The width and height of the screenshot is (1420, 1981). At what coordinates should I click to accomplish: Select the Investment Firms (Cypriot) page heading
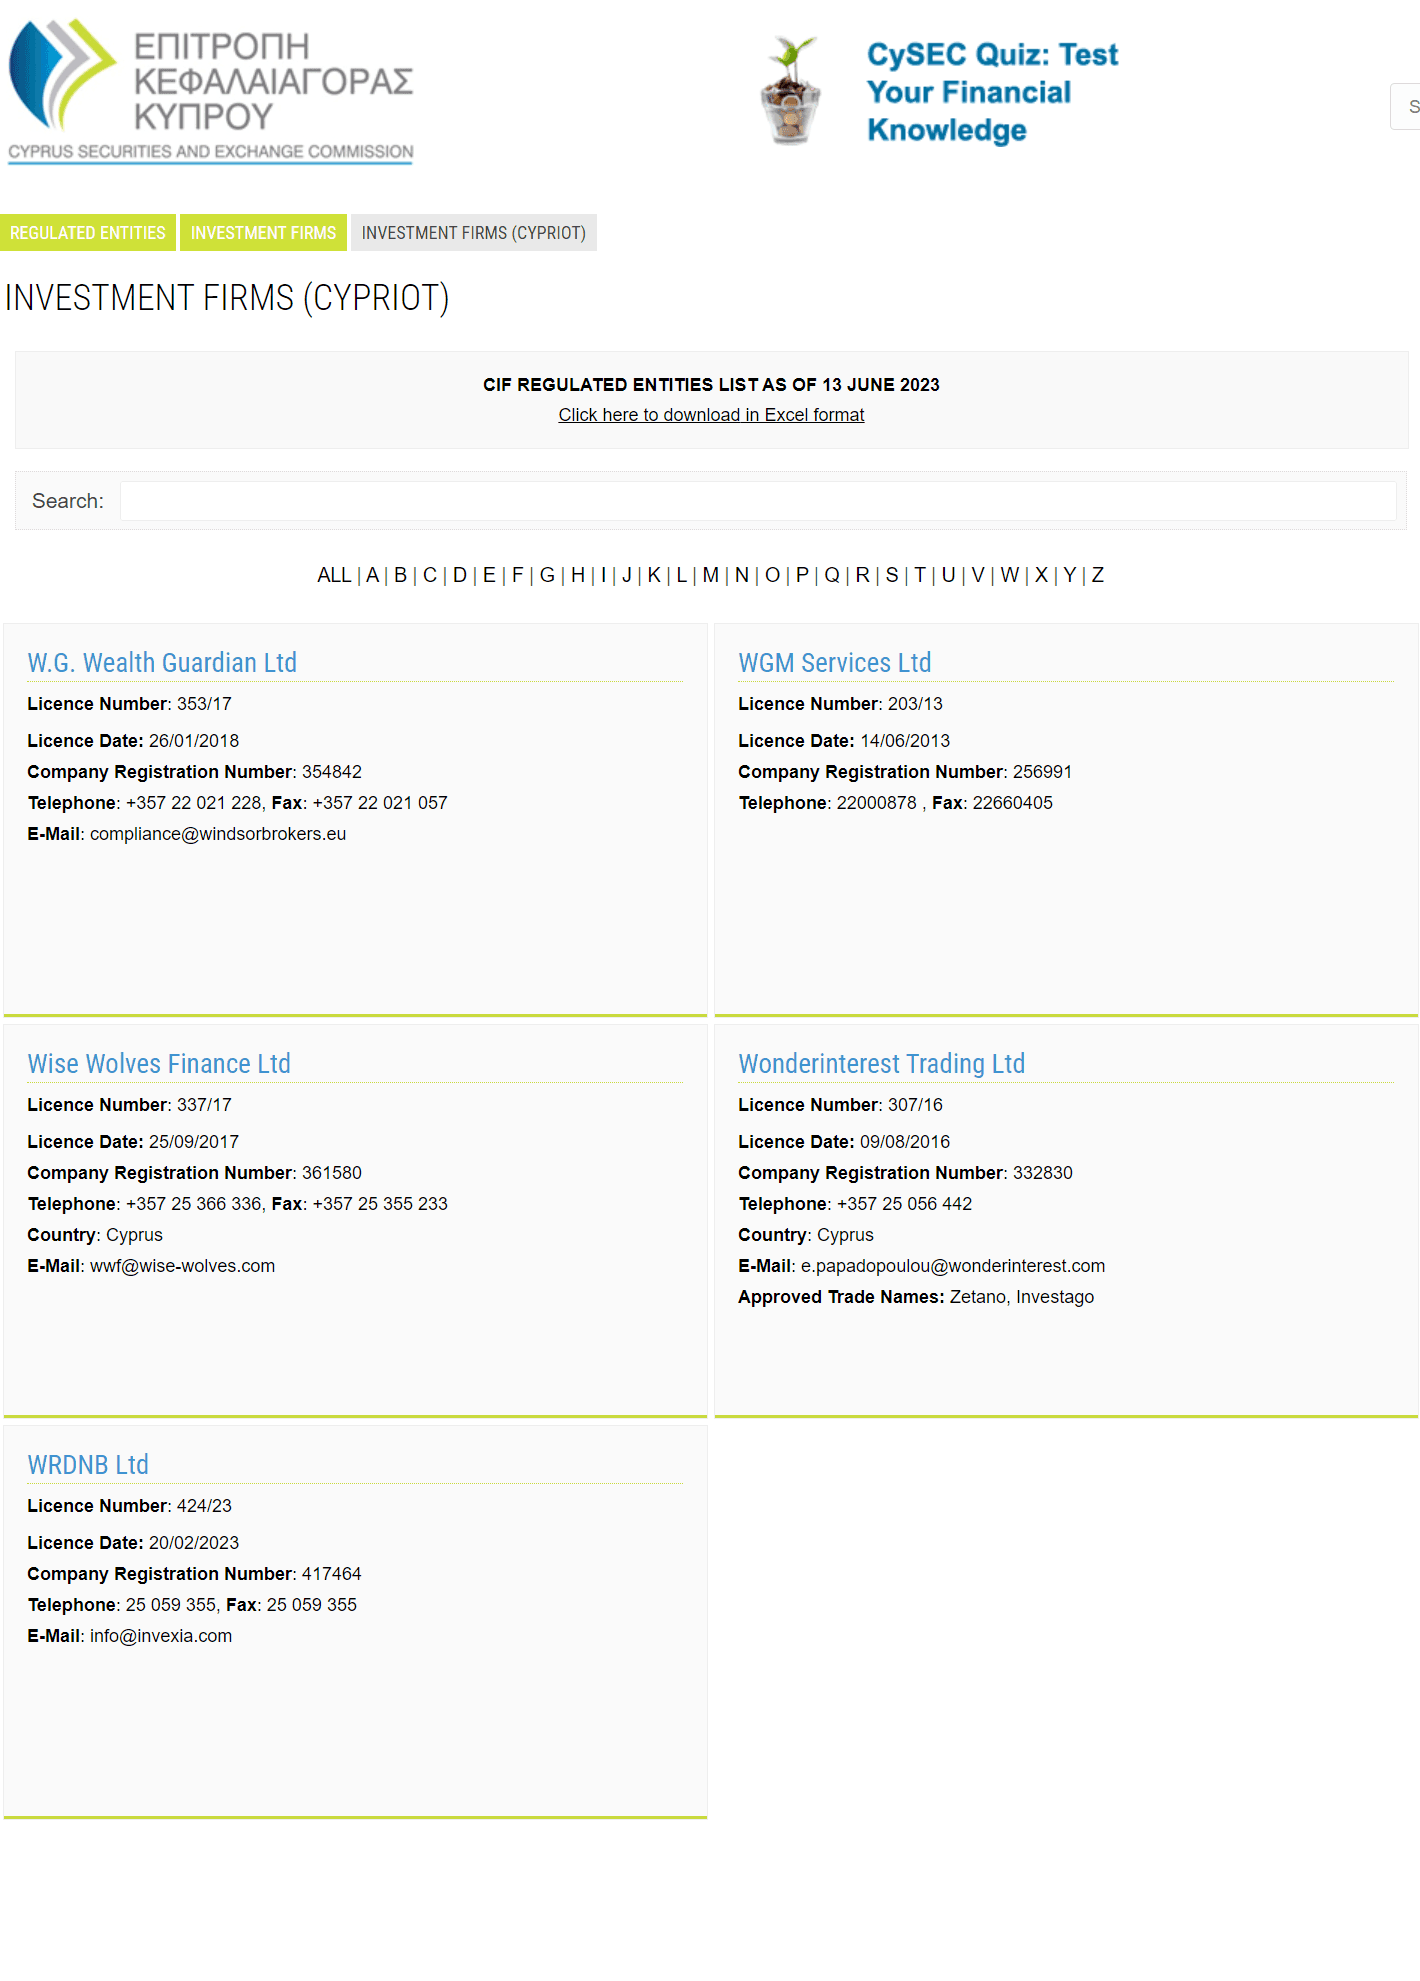point(227,298)
